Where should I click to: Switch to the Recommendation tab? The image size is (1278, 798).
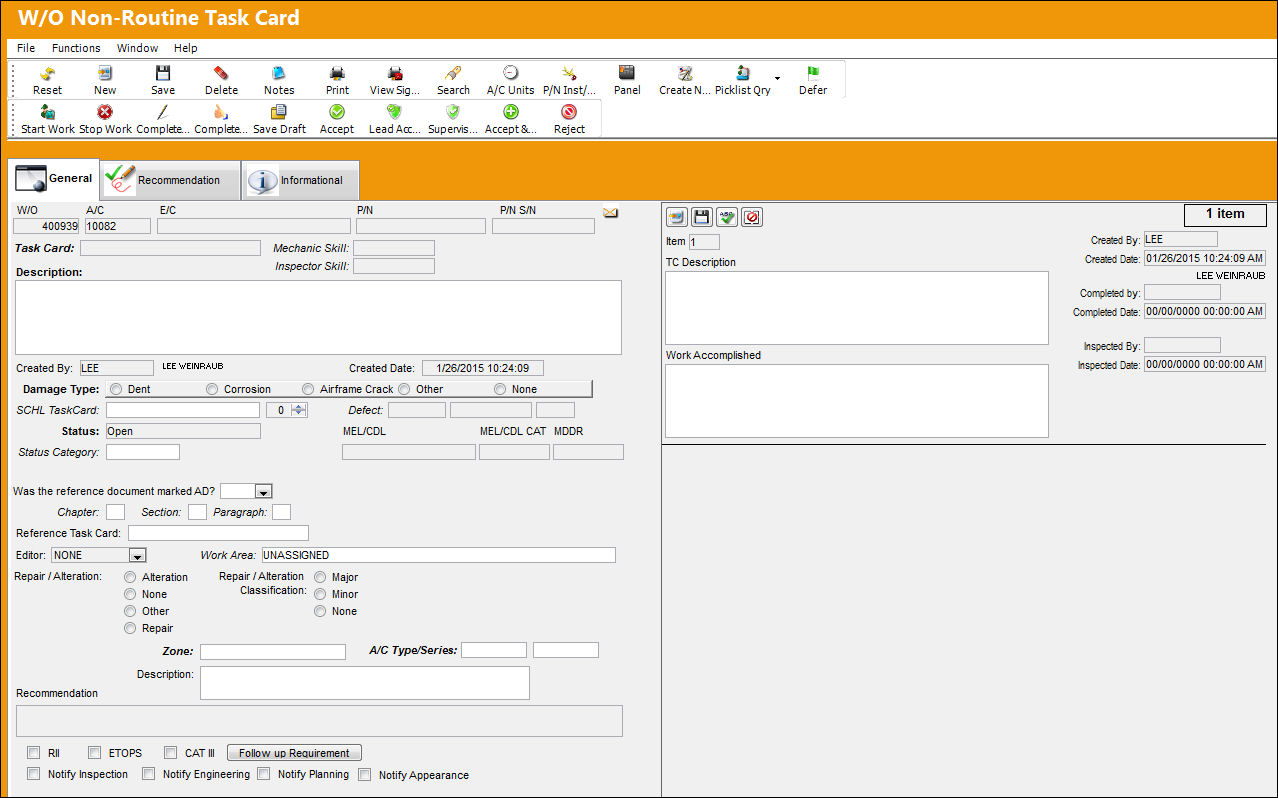coord(171,180)
